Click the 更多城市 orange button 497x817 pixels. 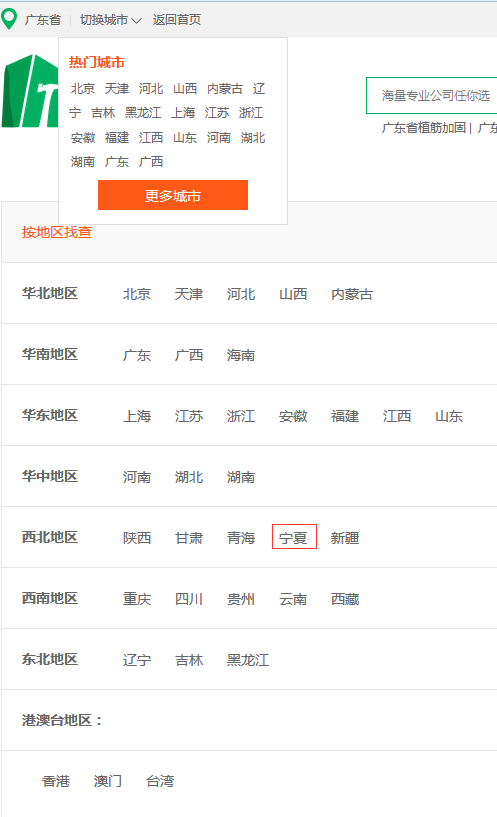173,195
